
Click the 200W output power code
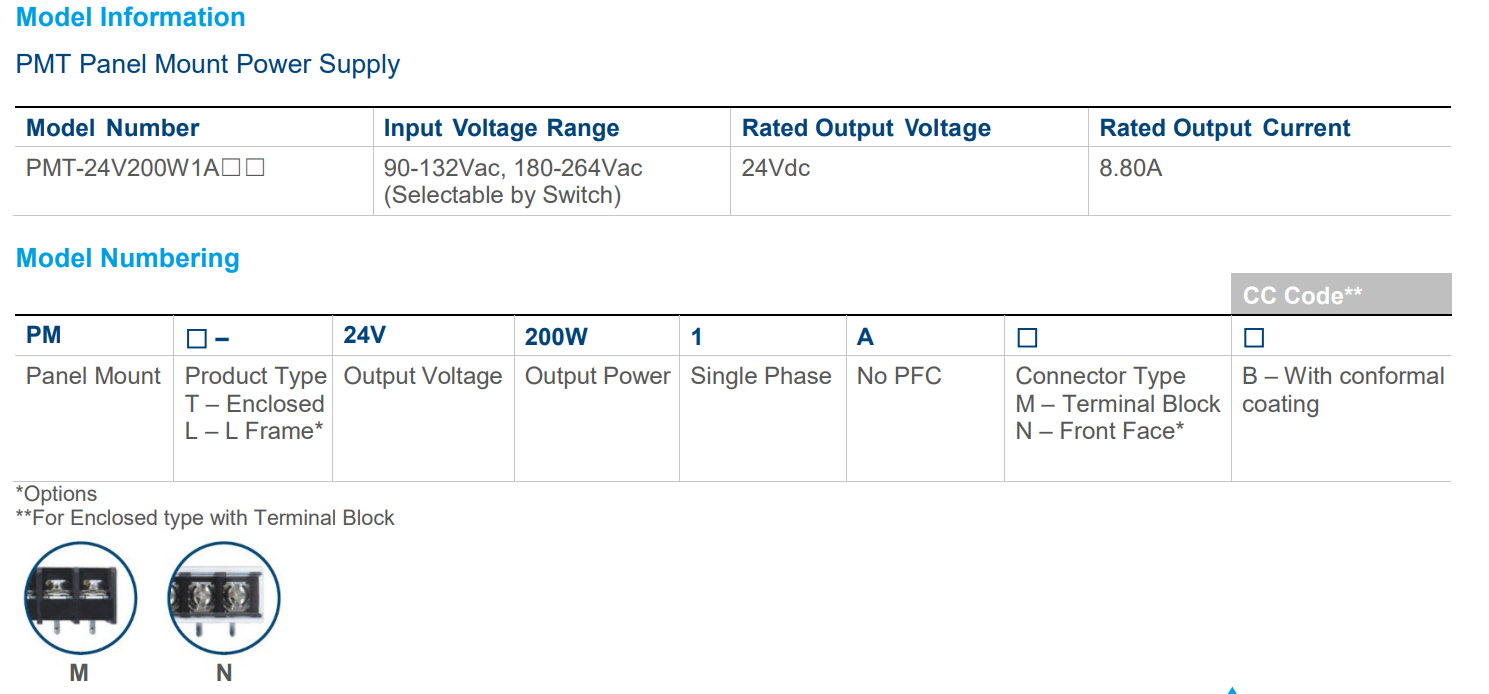(x=556, y=337)
